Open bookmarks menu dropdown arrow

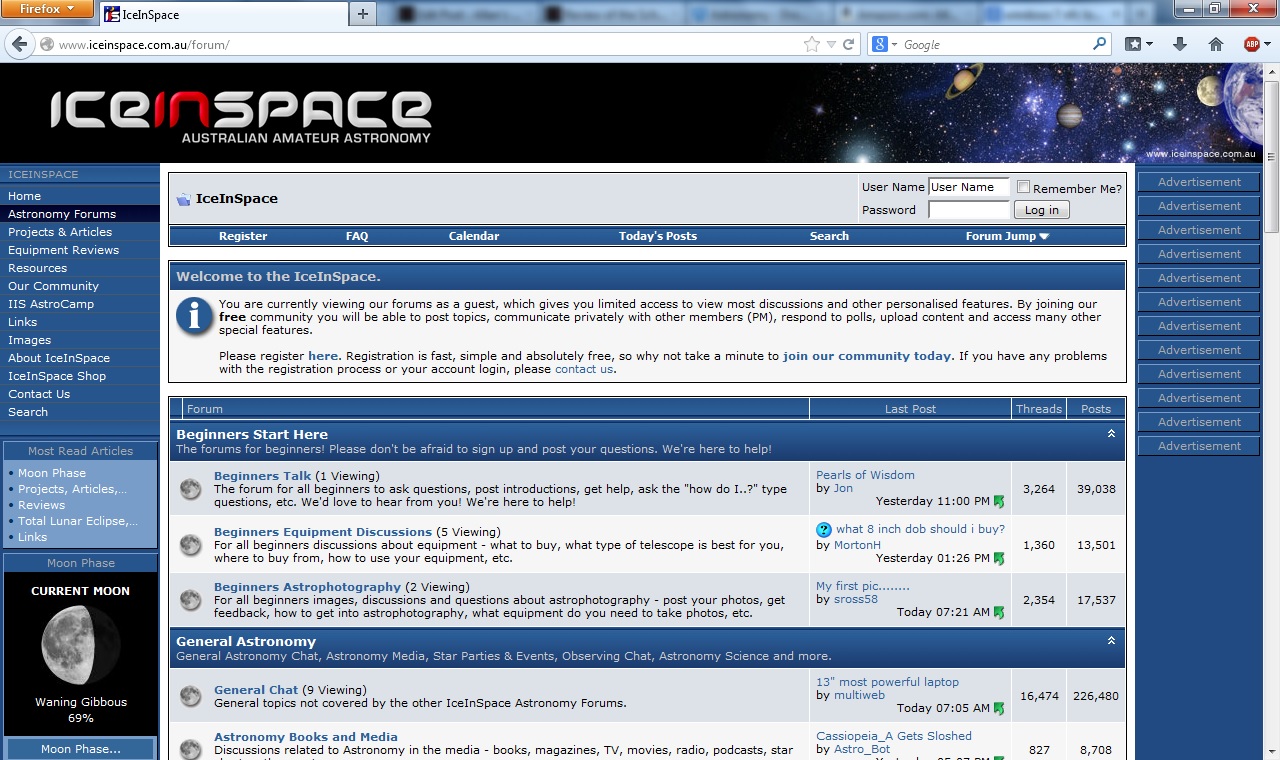(1149, 44)
